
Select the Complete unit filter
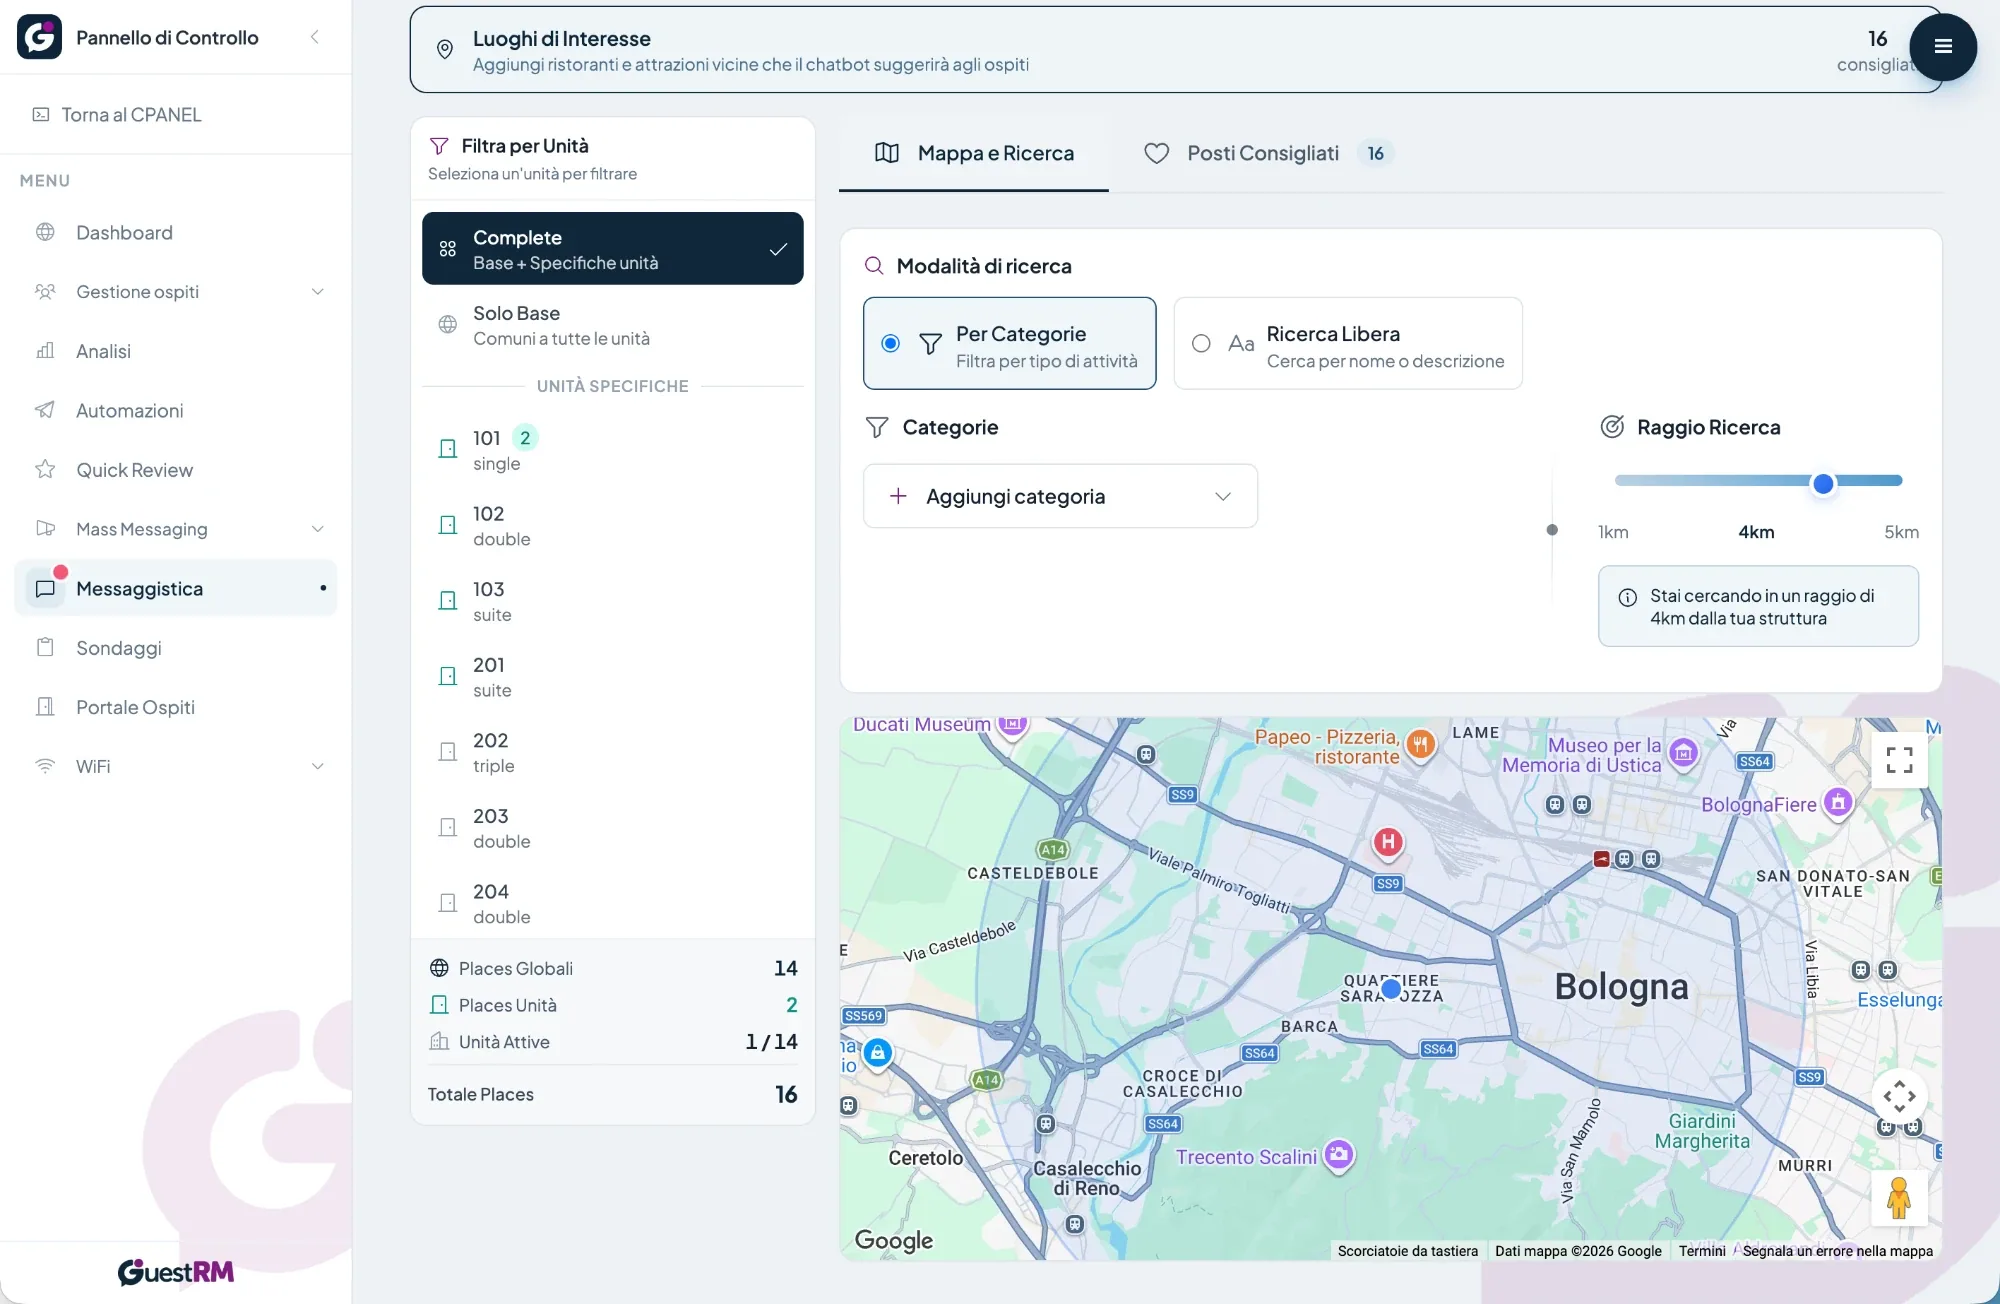click(x=612, y=248)
